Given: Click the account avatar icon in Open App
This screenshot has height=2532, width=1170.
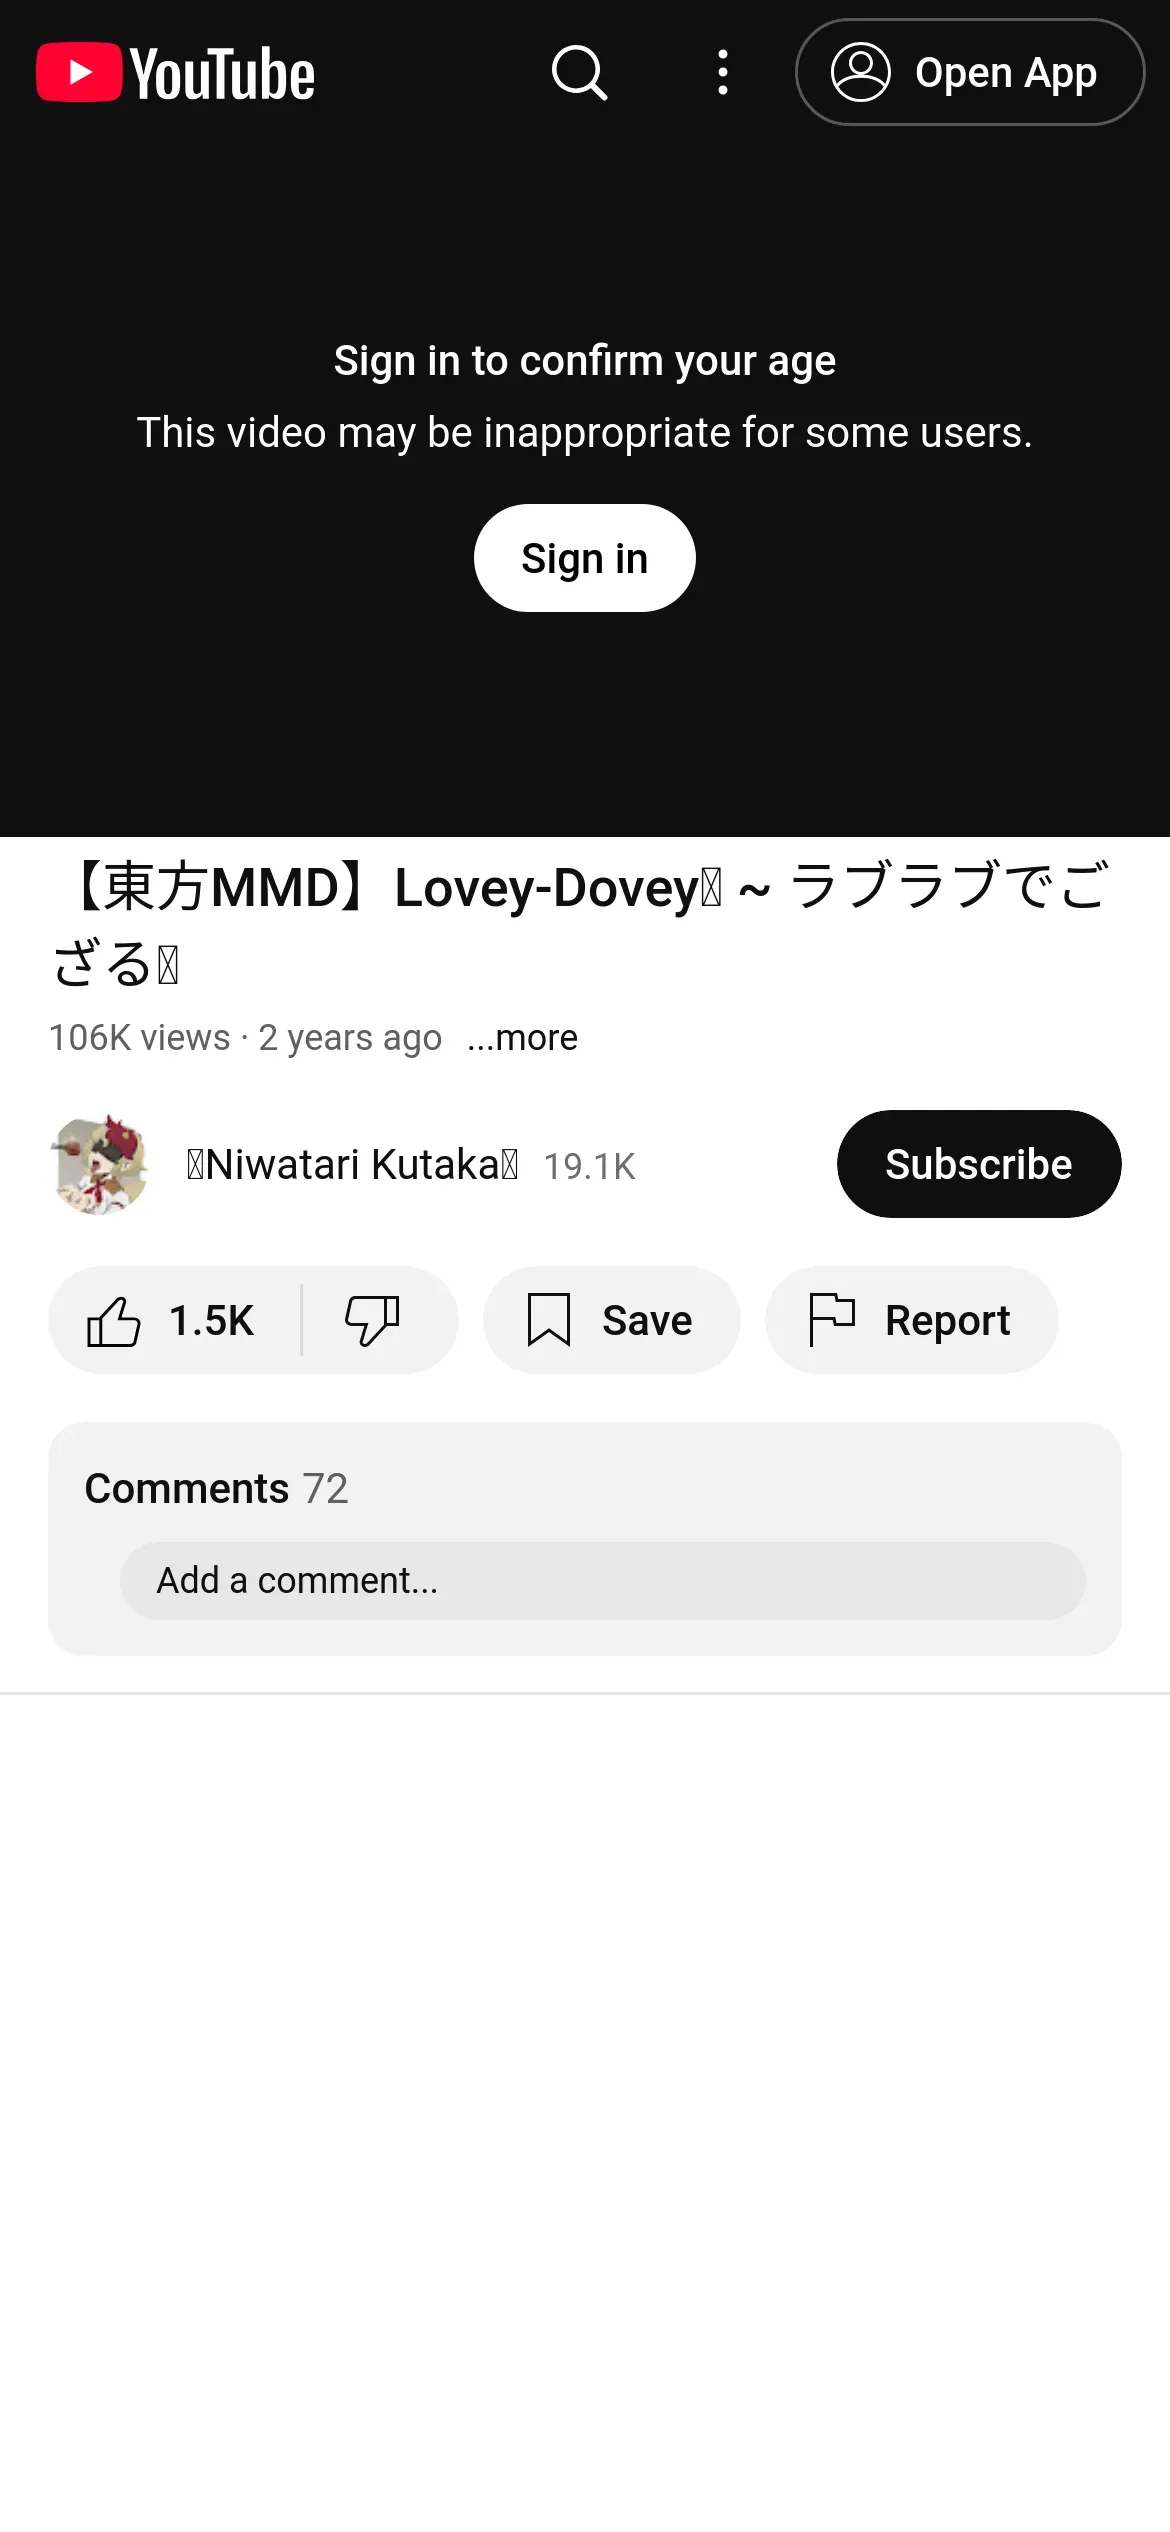Looking at the screenshot, I should coord(860,72).
